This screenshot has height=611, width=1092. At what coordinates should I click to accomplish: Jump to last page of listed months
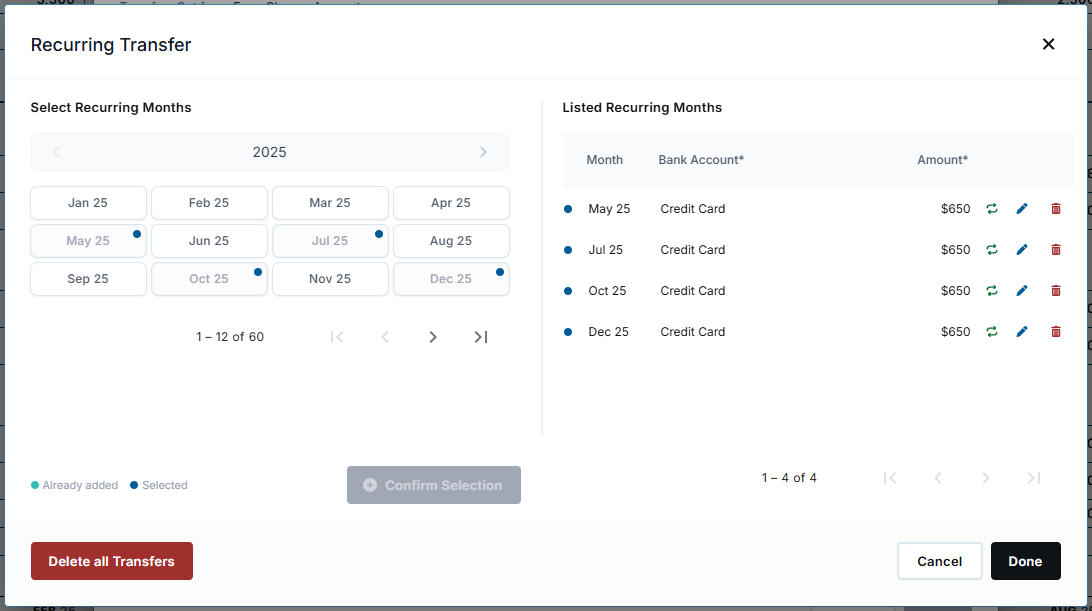pyautogui.click(x=1034, y=478)
